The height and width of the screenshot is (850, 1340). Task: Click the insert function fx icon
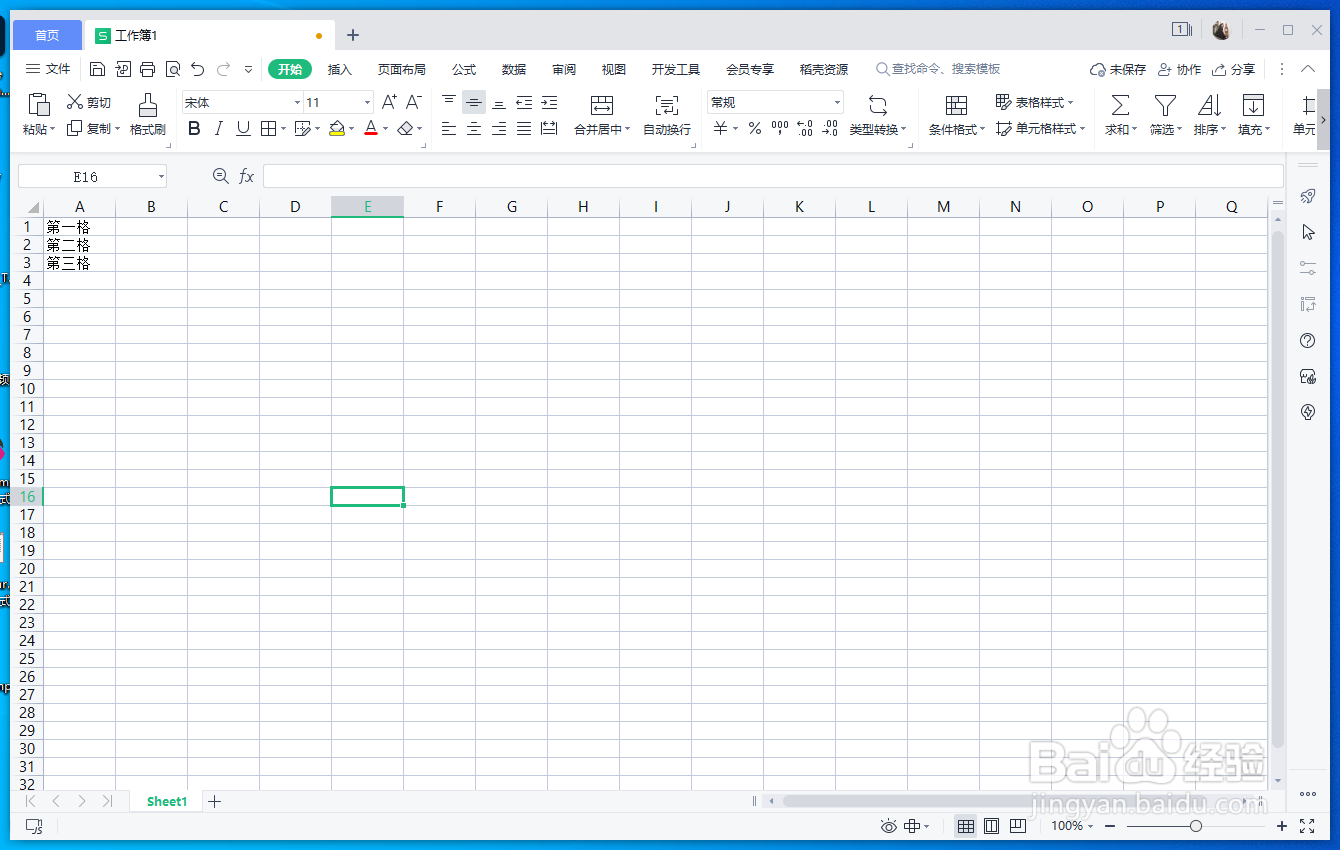coord(247,177)
